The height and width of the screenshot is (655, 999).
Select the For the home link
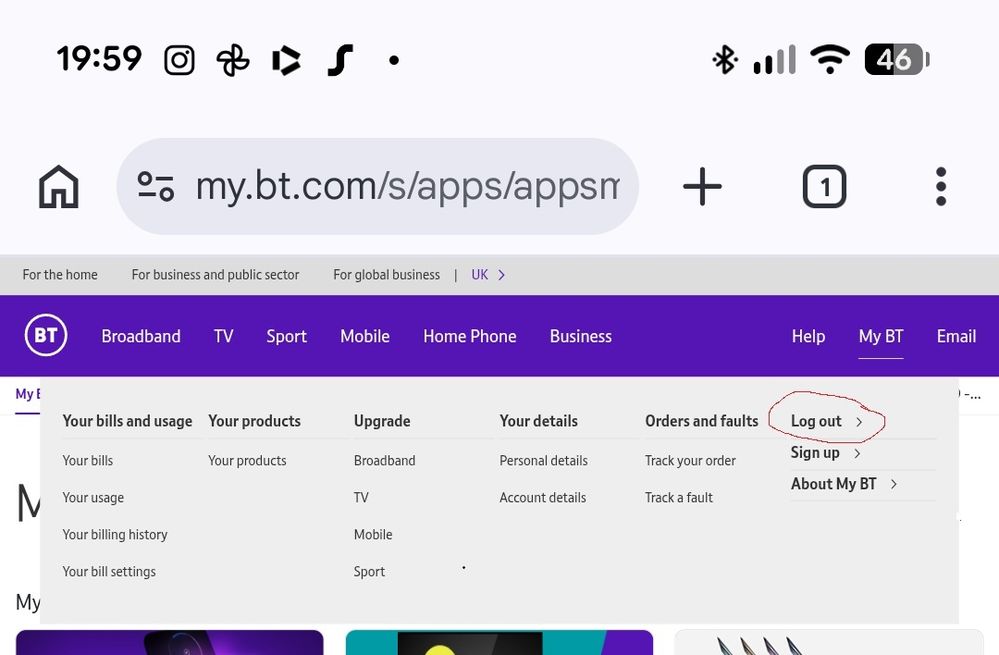60,275
